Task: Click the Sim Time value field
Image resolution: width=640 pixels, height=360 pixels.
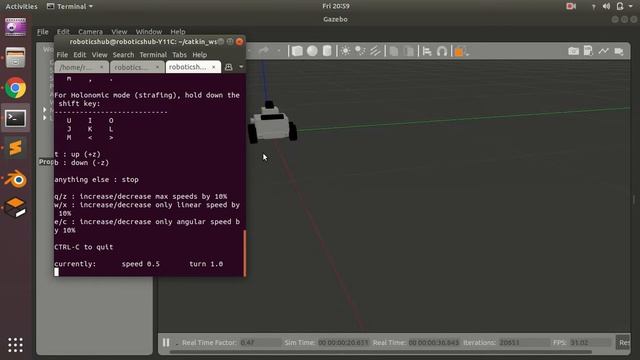Action: [x=343, y=342]
